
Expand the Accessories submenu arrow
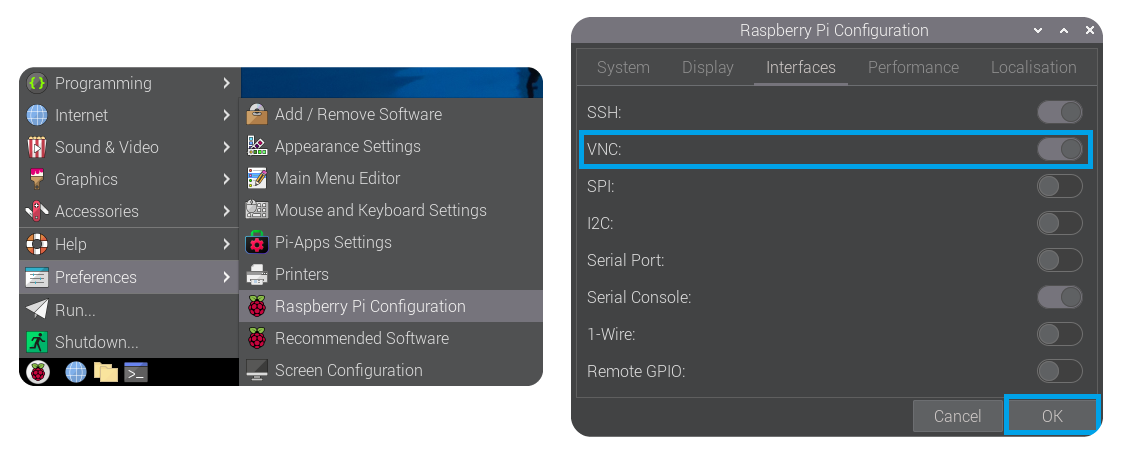226,211
